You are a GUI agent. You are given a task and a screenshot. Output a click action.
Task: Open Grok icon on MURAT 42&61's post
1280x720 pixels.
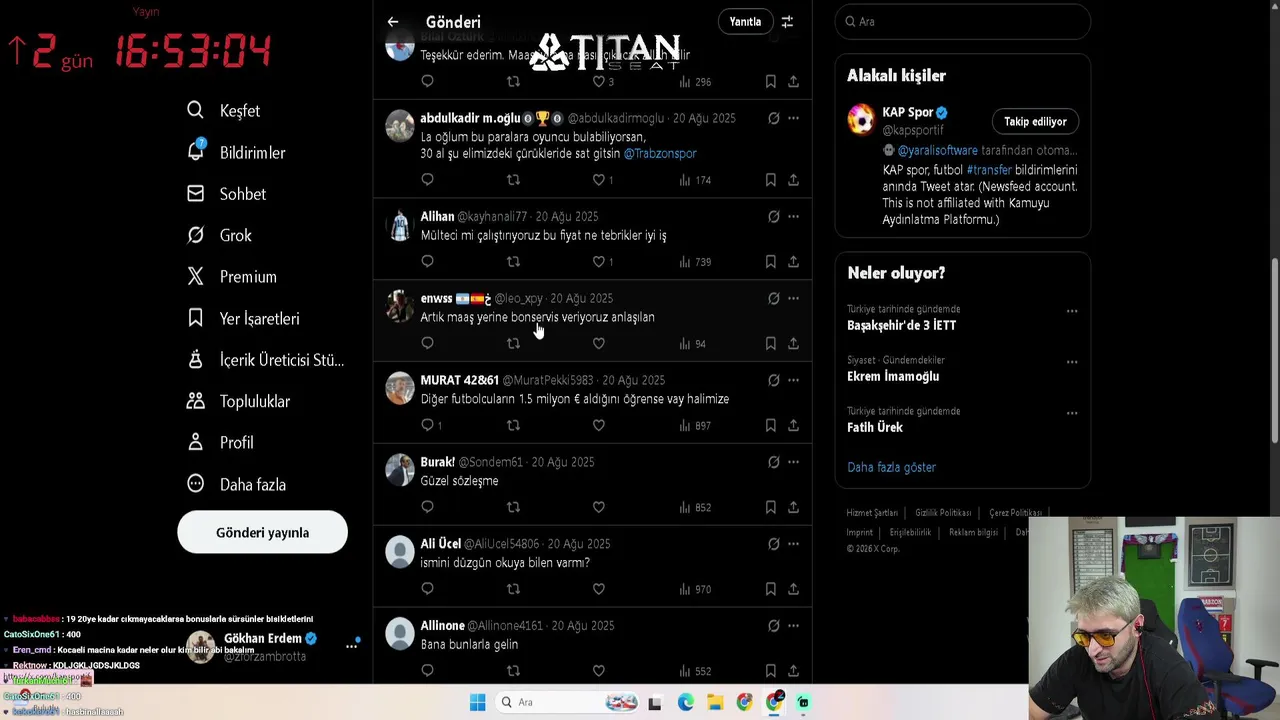[773, 380]
